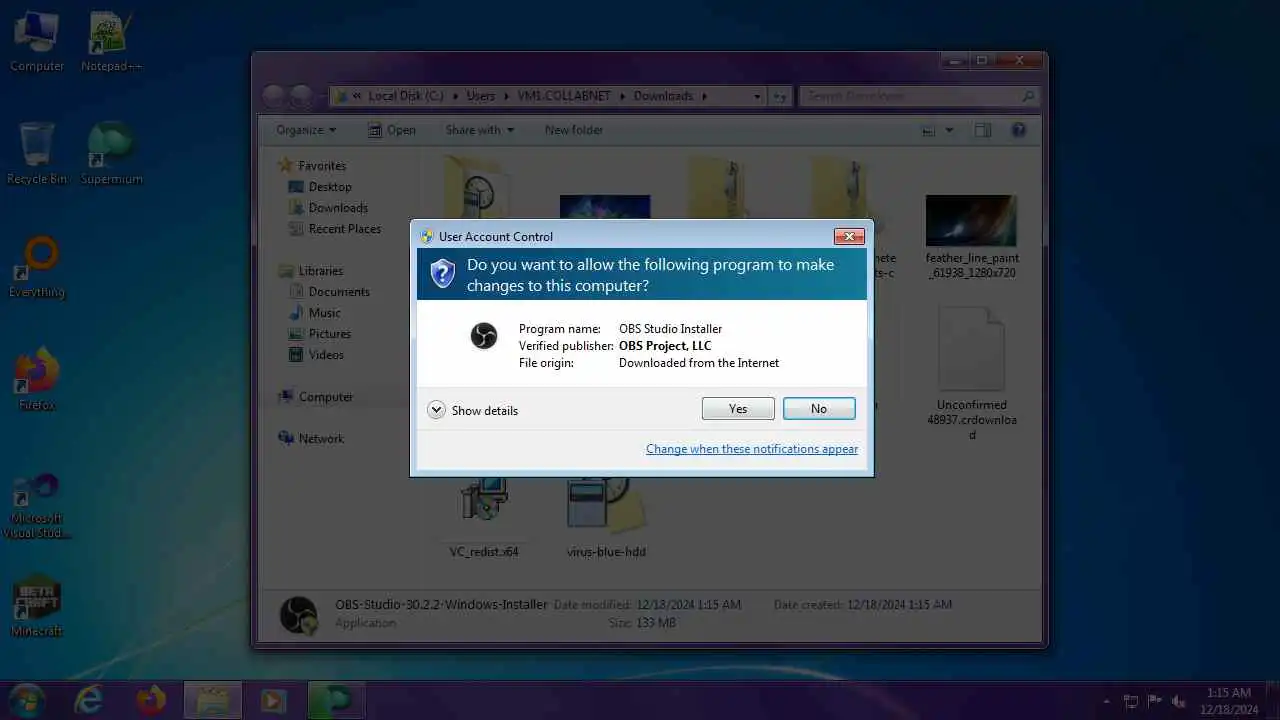Select Firefox desktop shortcut
The image size is (1280, 720).
click(x=37, y=380)
